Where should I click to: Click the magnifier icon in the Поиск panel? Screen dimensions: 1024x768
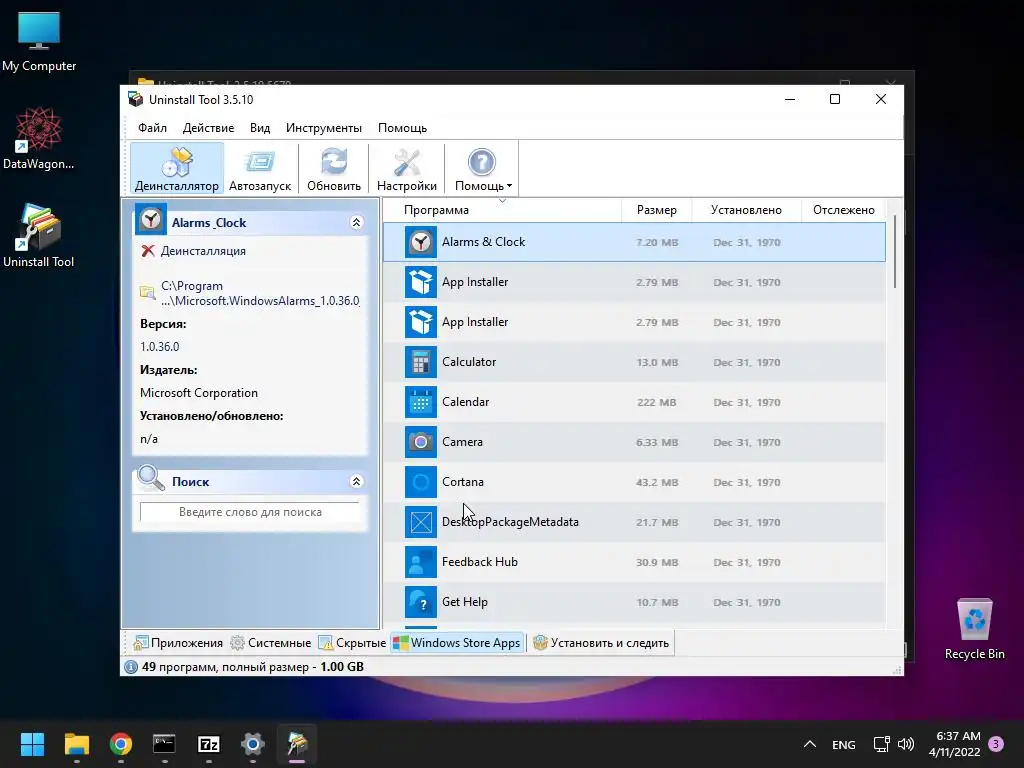151,479
